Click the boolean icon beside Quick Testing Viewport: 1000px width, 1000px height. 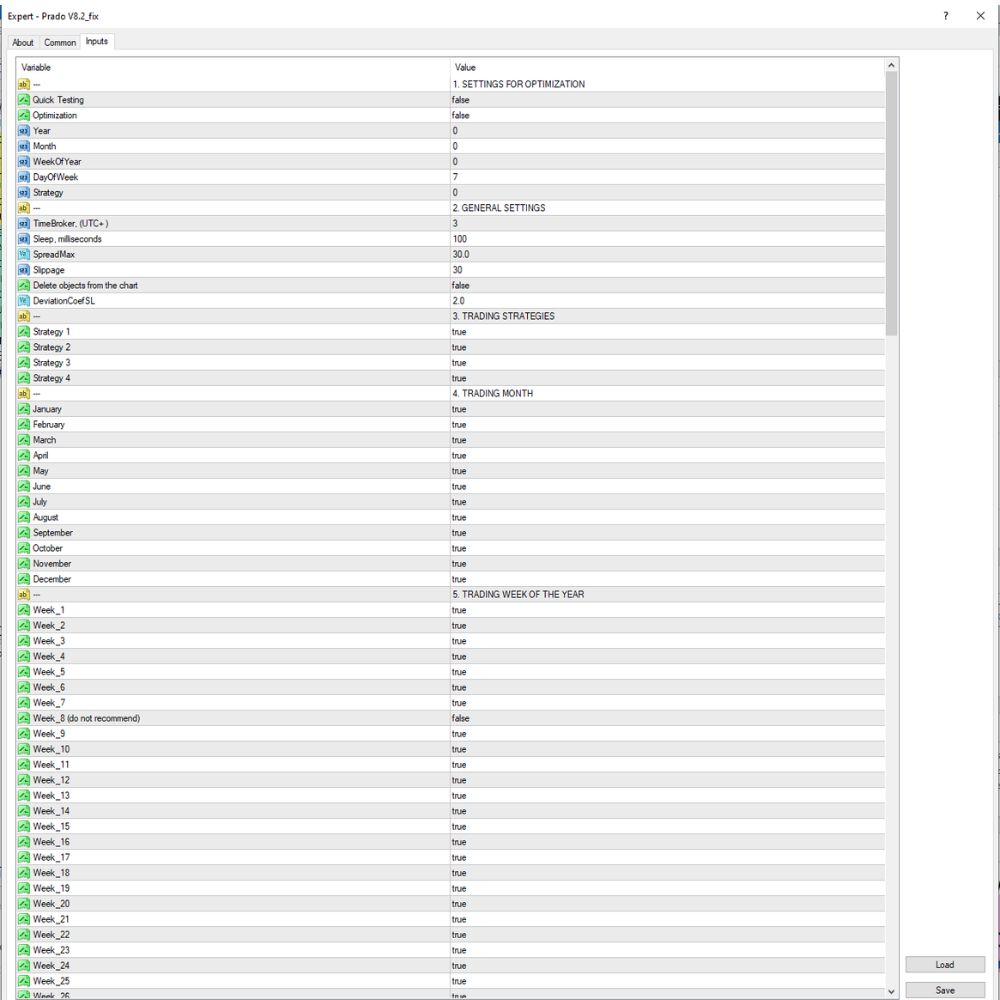[x=24, y=99]
